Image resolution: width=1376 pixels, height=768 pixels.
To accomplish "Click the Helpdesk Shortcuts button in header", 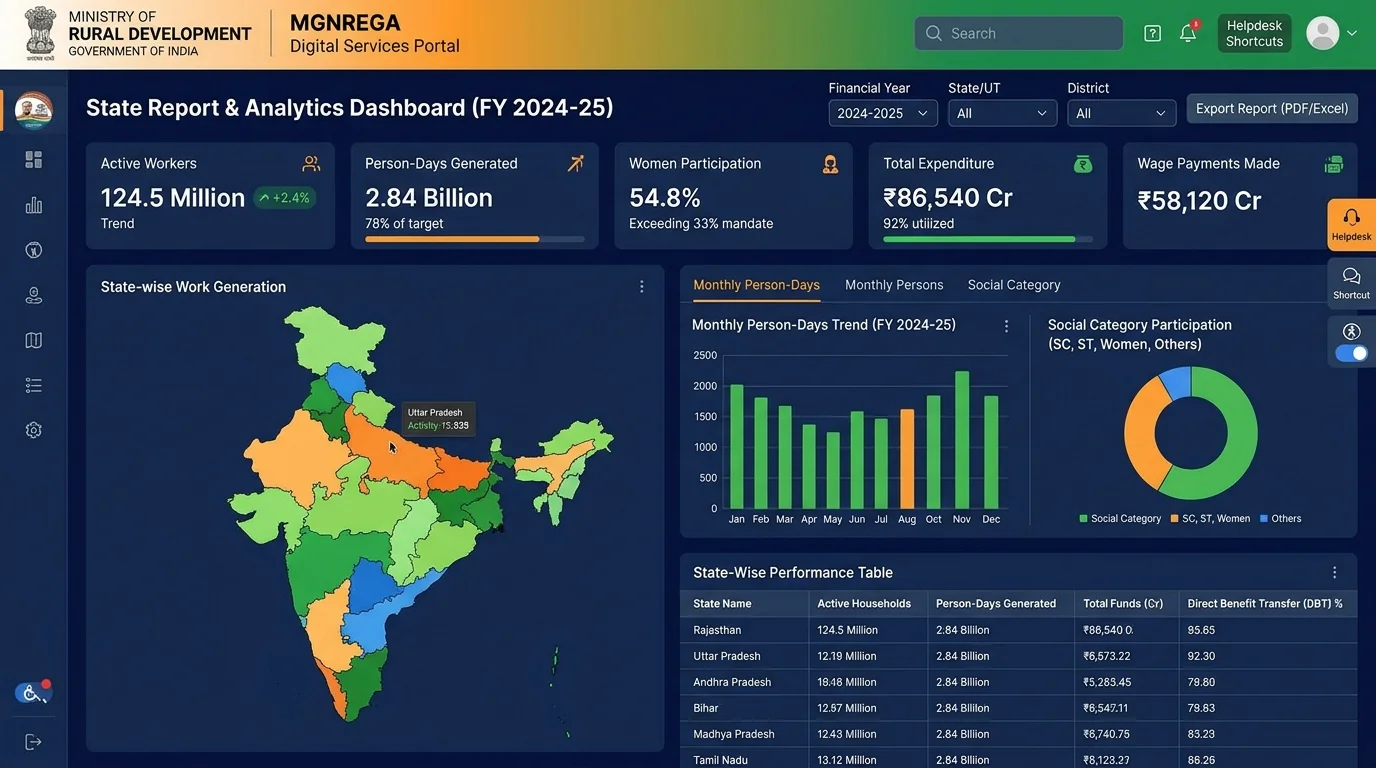I will click(1254, 33).
